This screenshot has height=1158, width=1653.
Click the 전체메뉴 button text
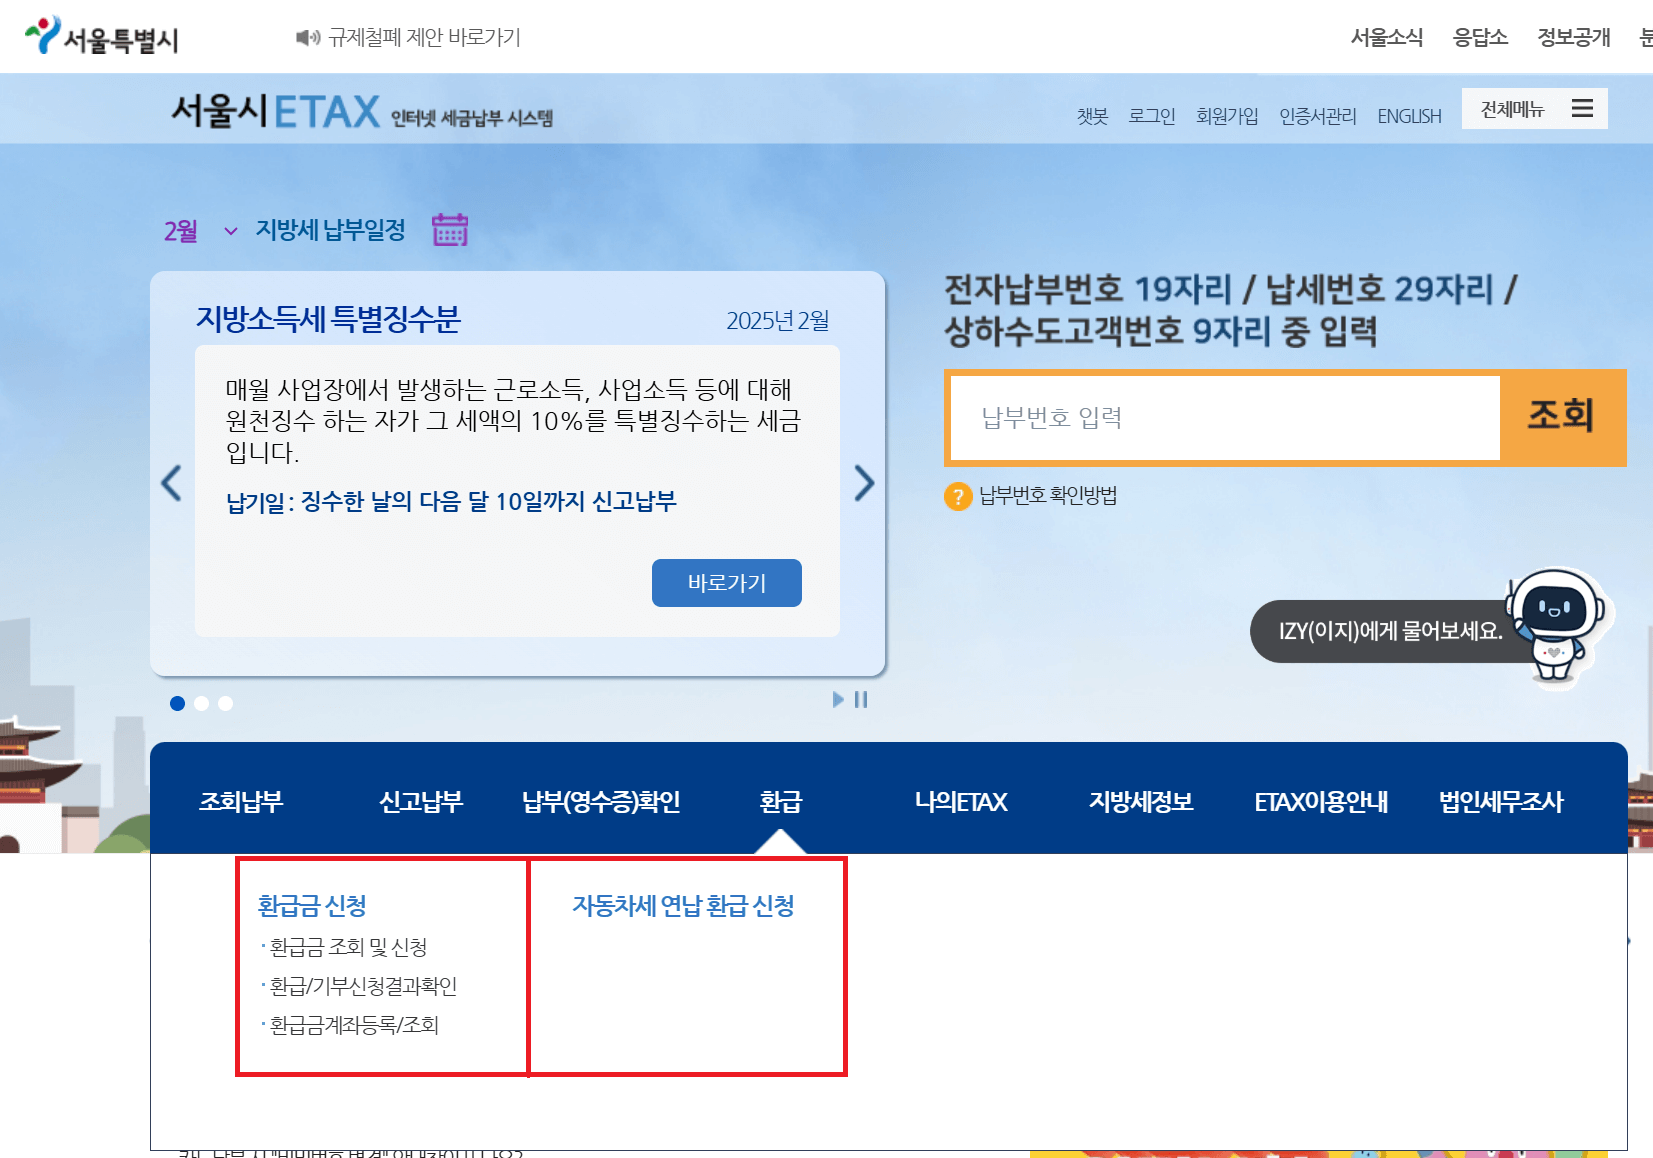coord(1513,109)
